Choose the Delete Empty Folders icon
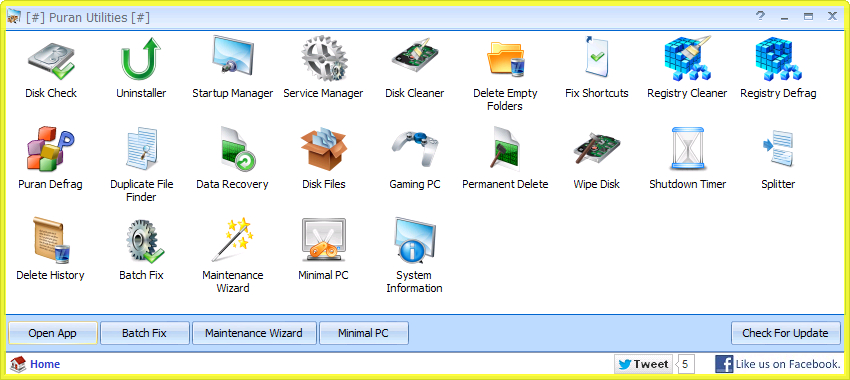This screenshot has width=850, height=380. tap(505, 59)
